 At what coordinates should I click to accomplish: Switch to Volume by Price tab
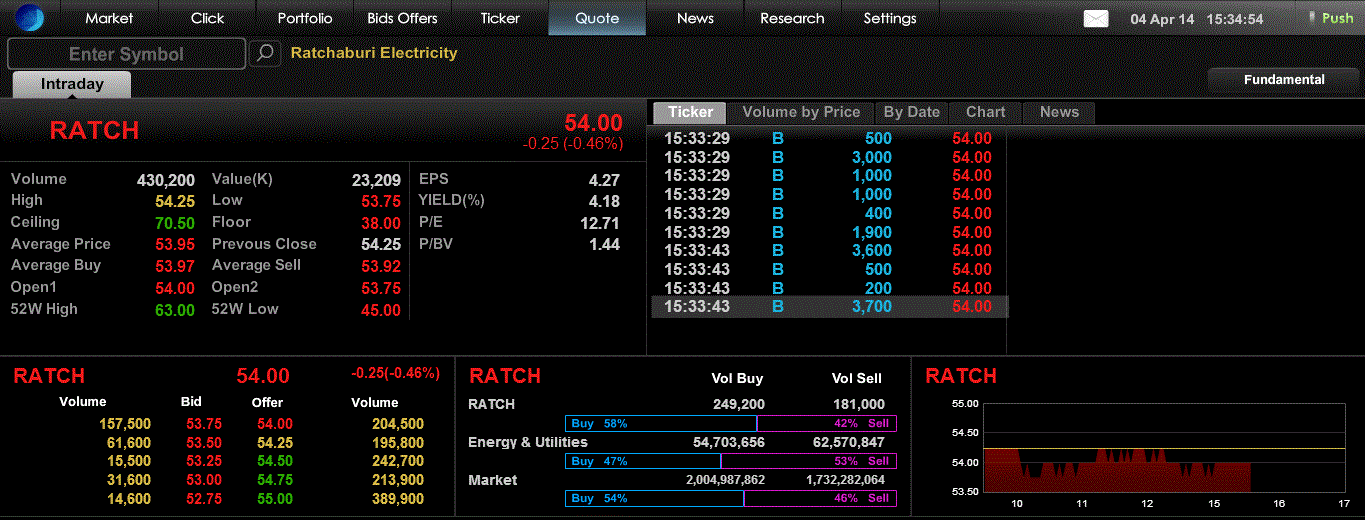pyautogui.click(x=801, y=112)
